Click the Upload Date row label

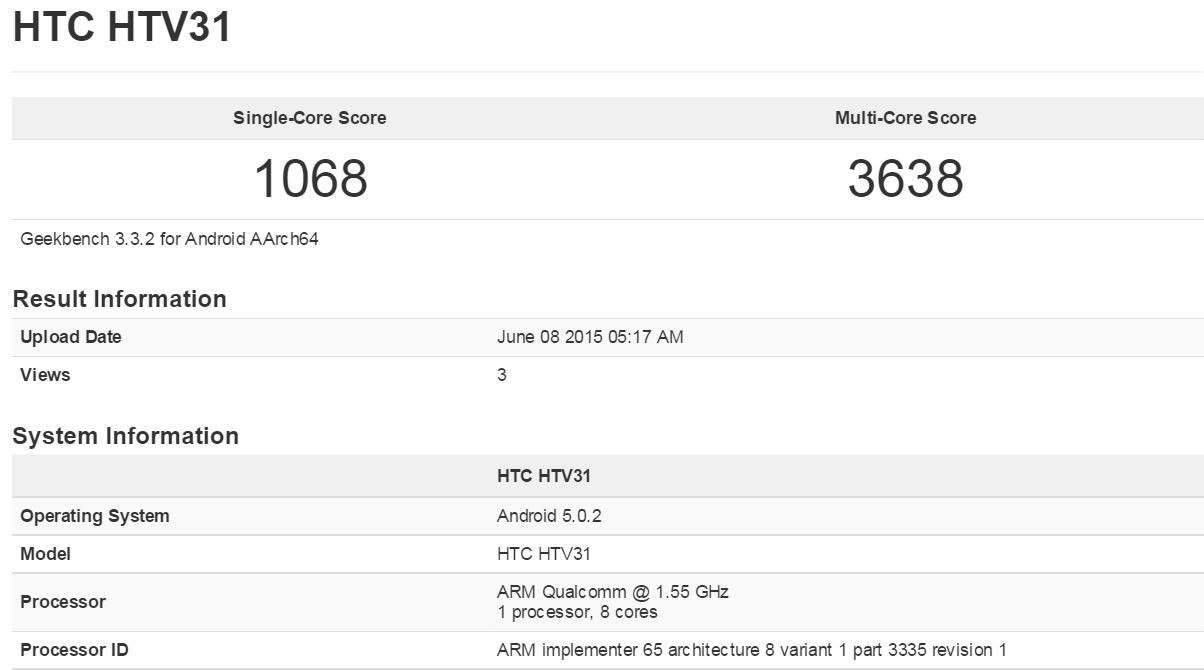coord(71,337)
